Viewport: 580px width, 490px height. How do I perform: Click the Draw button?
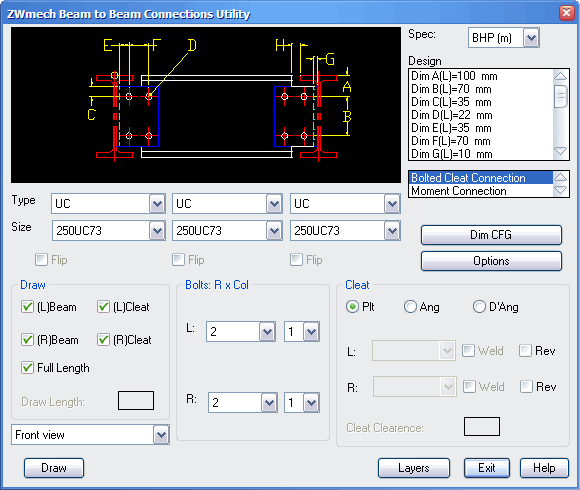54,468
